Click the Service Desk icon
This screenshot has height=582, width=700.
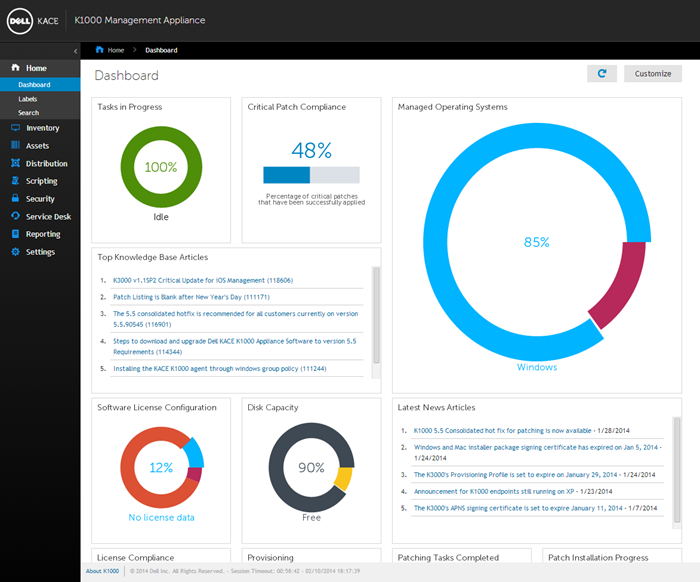click(x=16, y=216)
